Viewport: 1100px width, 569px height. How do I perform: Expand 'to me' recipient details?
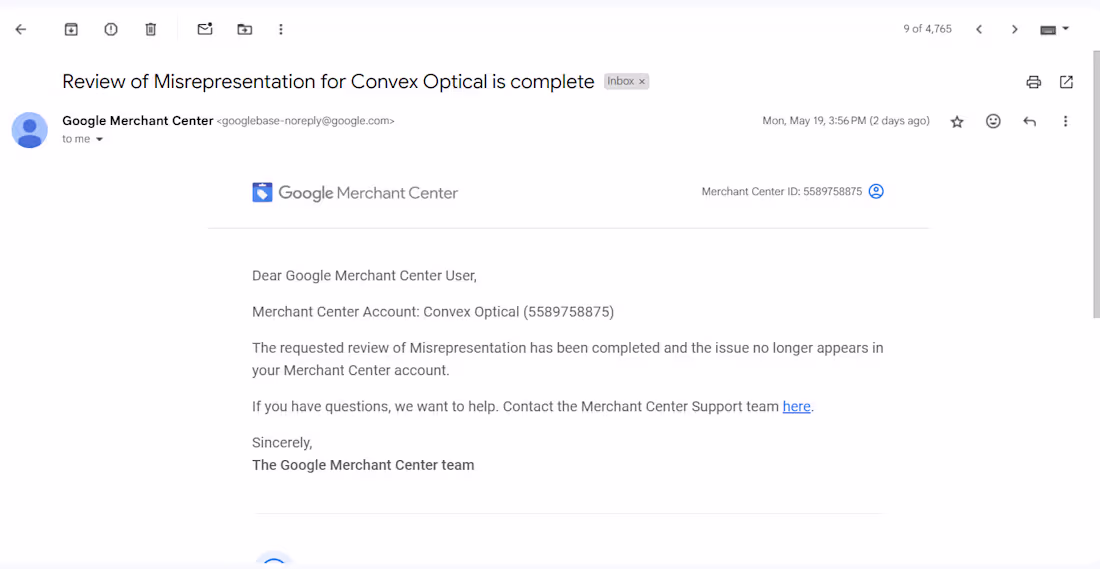[99, 140]
